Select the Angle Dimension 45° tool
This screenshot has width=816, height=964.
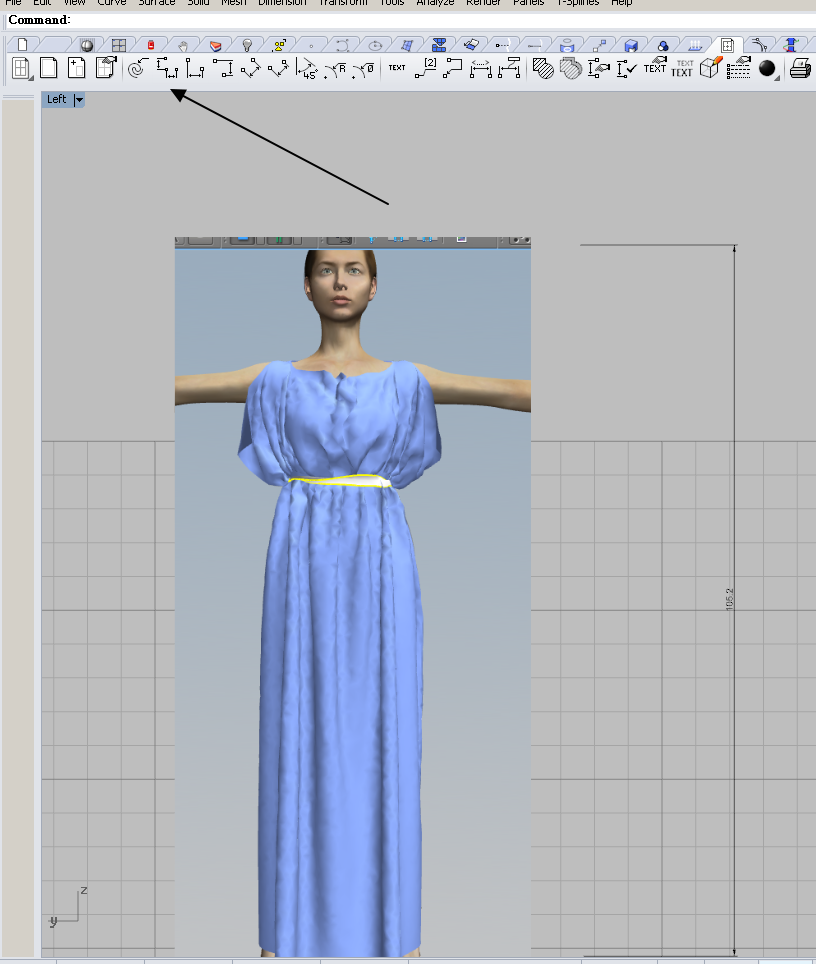click(x=308, y=68)
